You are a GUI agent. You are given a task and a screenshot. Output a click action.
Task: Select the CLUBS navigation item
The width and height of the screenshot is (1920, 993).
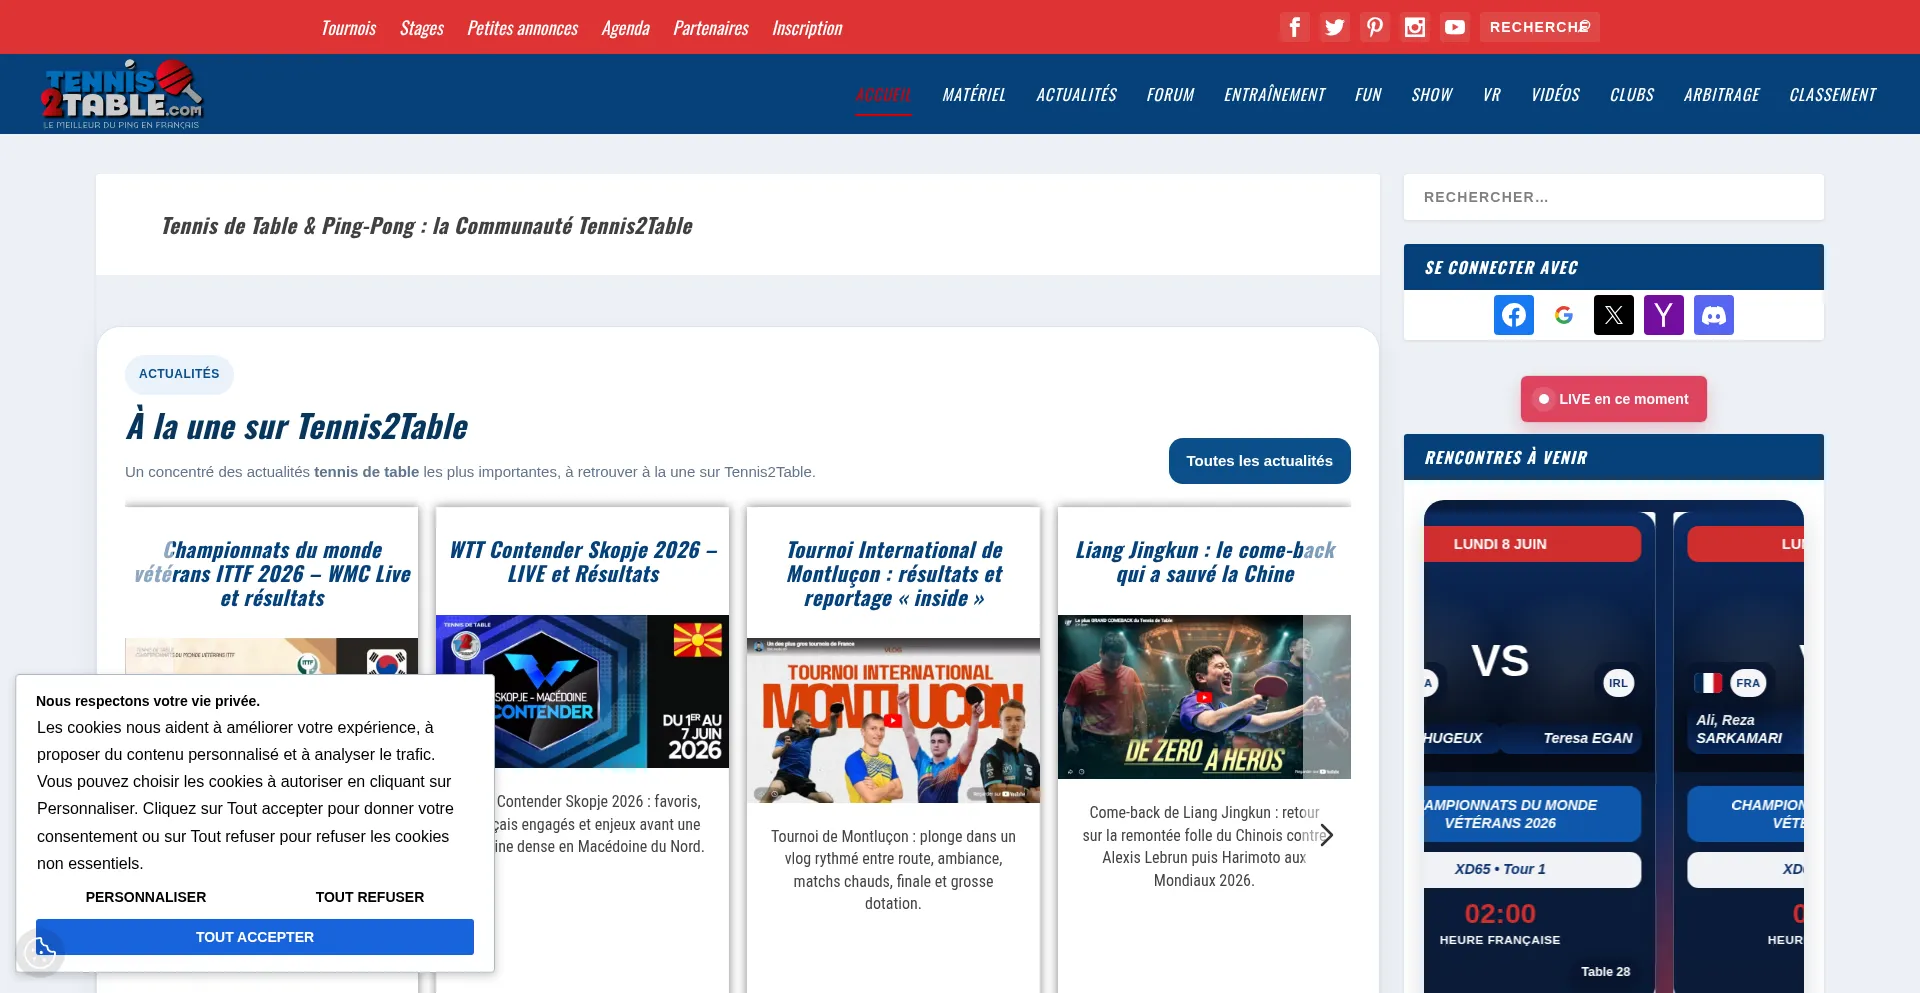click(x=1632, y=95)
